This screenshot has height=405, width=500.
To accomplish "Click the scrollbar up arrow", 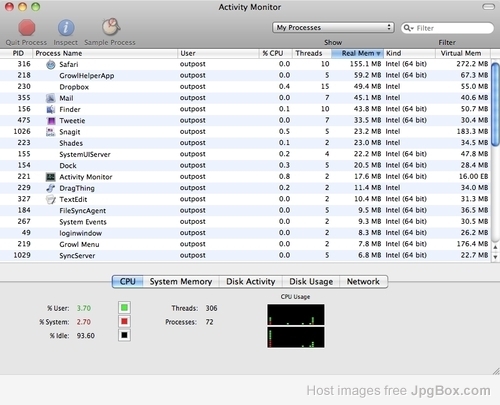I will (x=496, y=247).
